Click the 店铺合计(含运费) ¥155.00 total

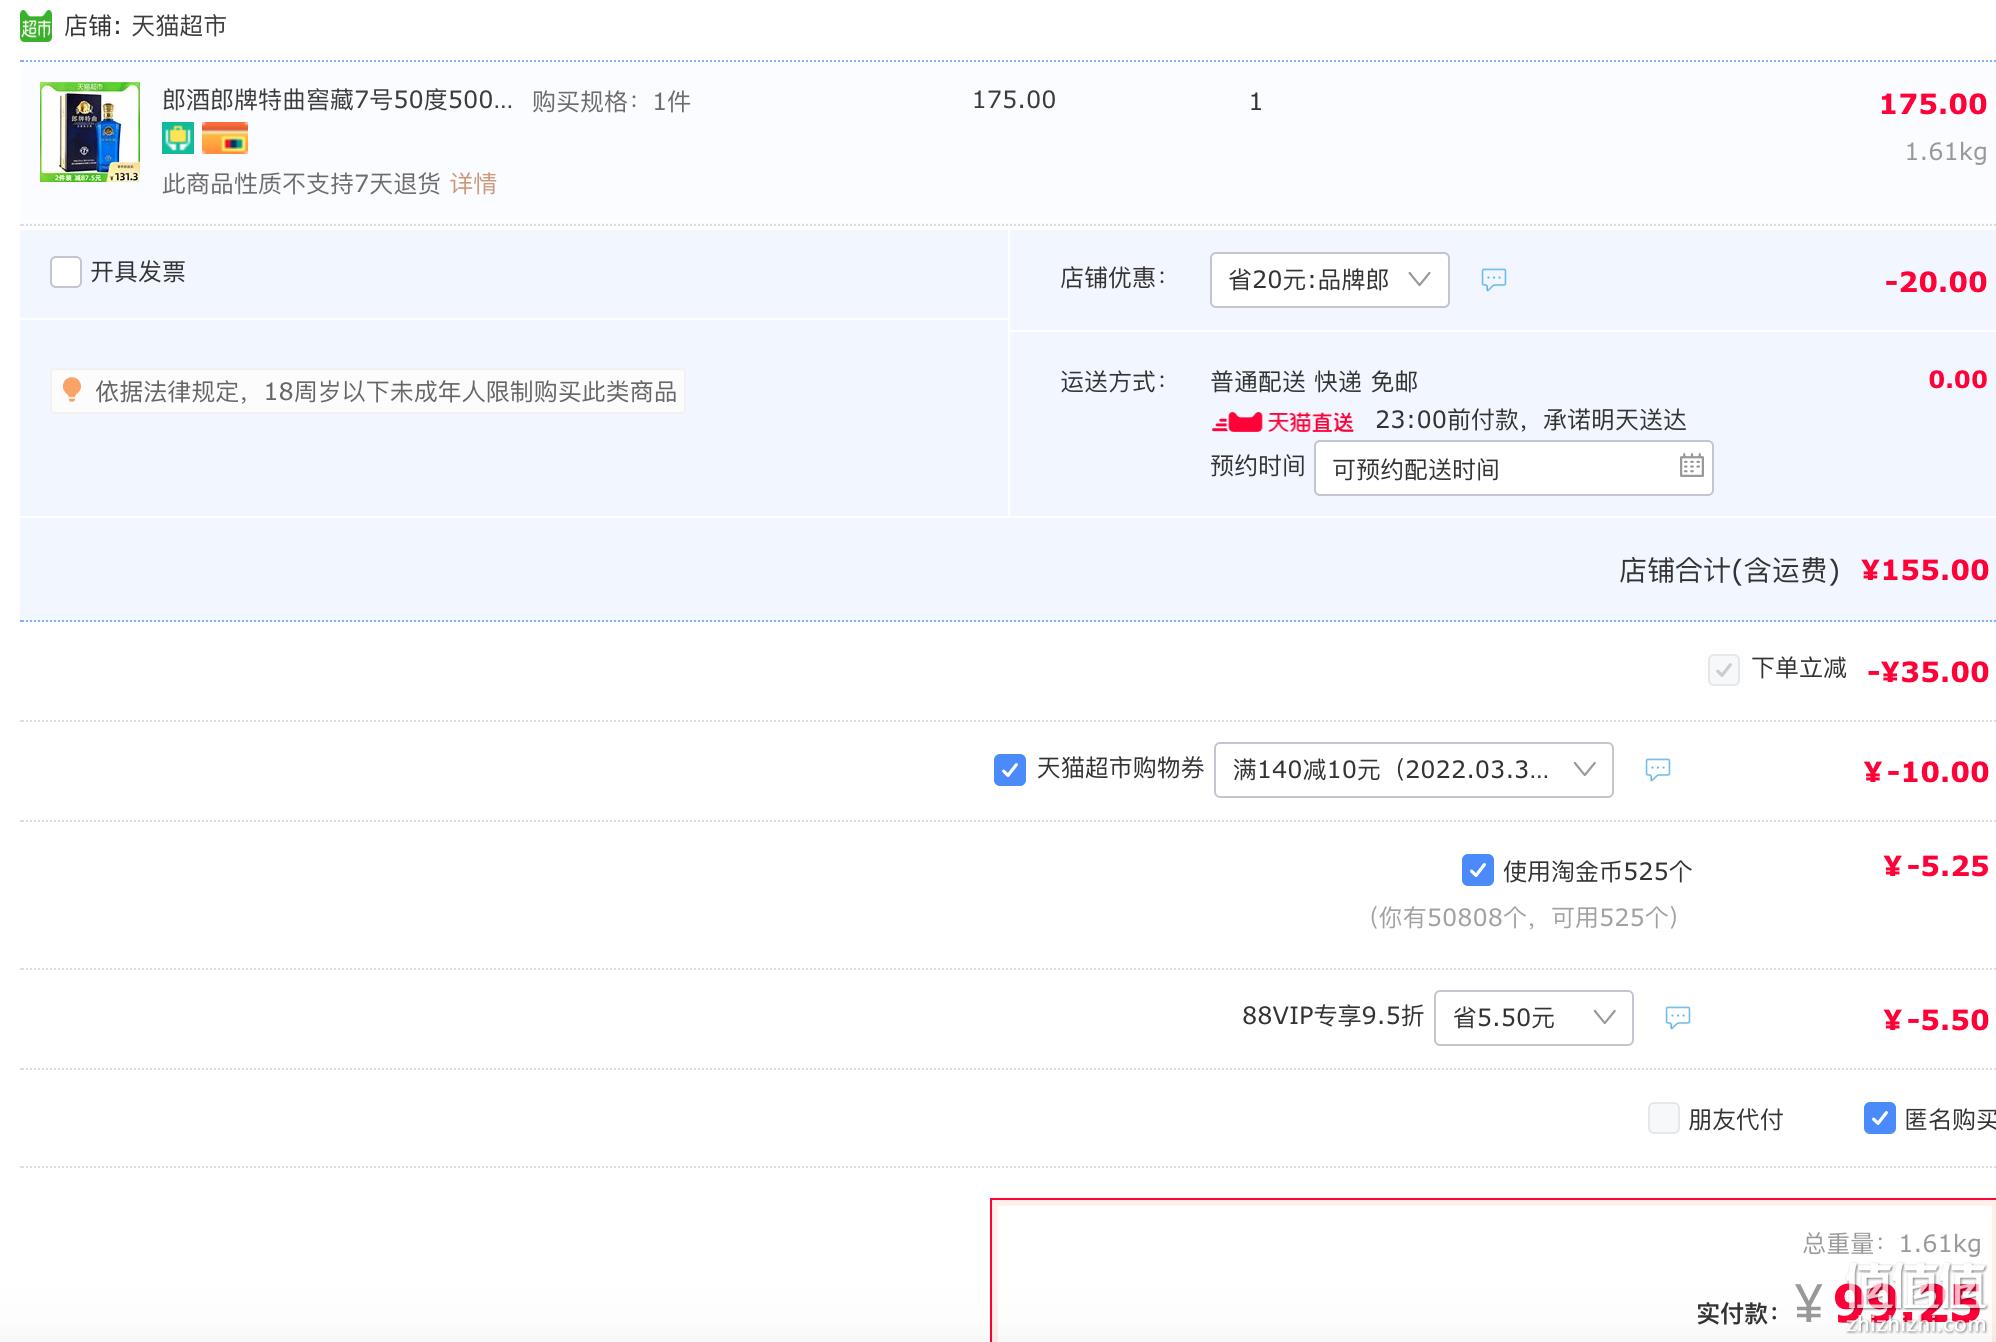pos(1803,571)
